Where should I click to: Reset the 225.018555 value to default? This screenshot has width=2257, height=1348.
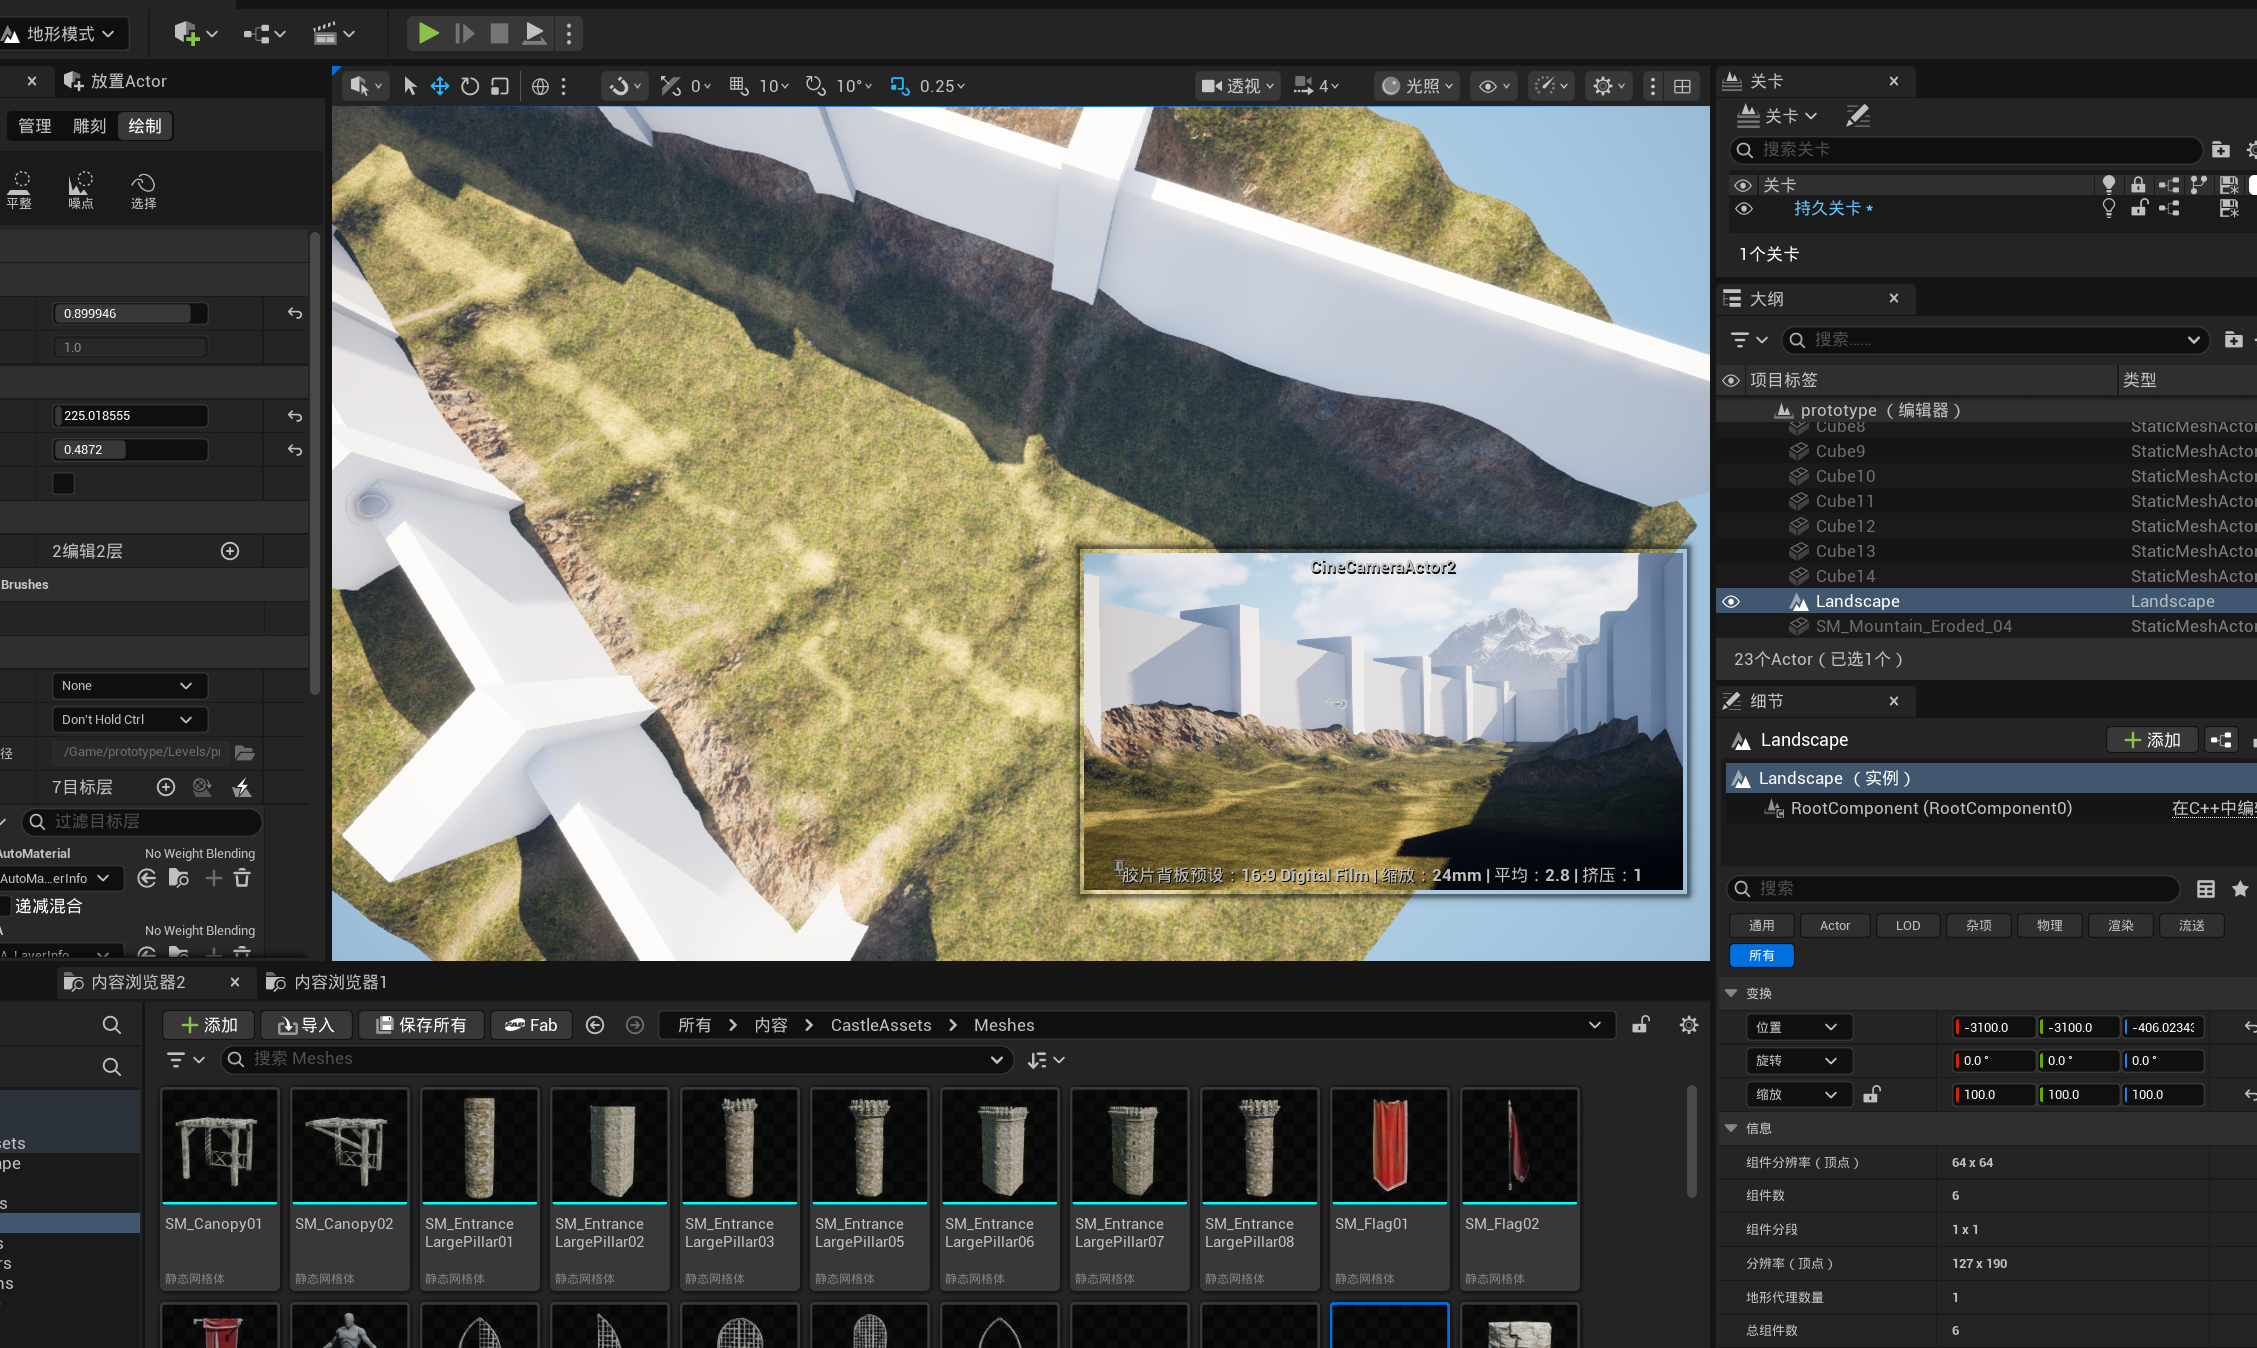click(x=295, y=415)
